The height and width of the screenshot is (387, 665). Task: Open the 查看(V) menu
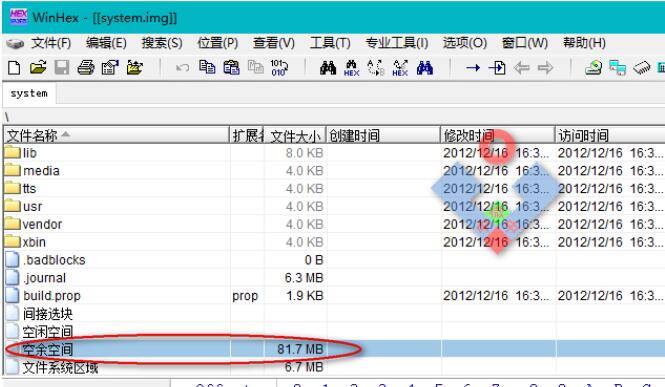(274, 43)
